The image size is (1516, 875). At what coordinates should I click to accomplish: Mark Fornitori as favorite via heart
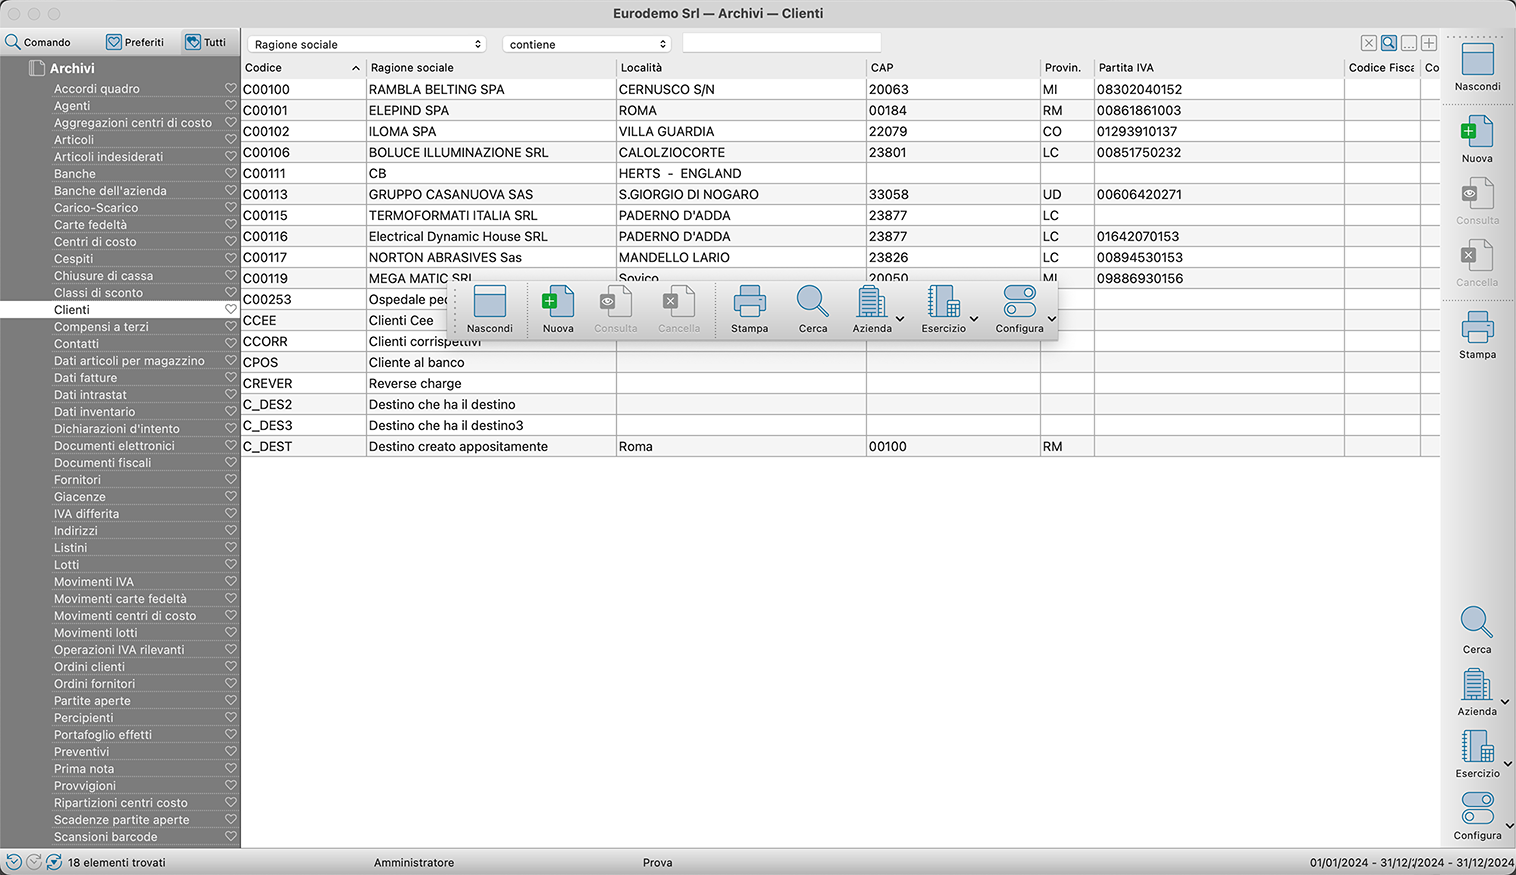(231, 480)
